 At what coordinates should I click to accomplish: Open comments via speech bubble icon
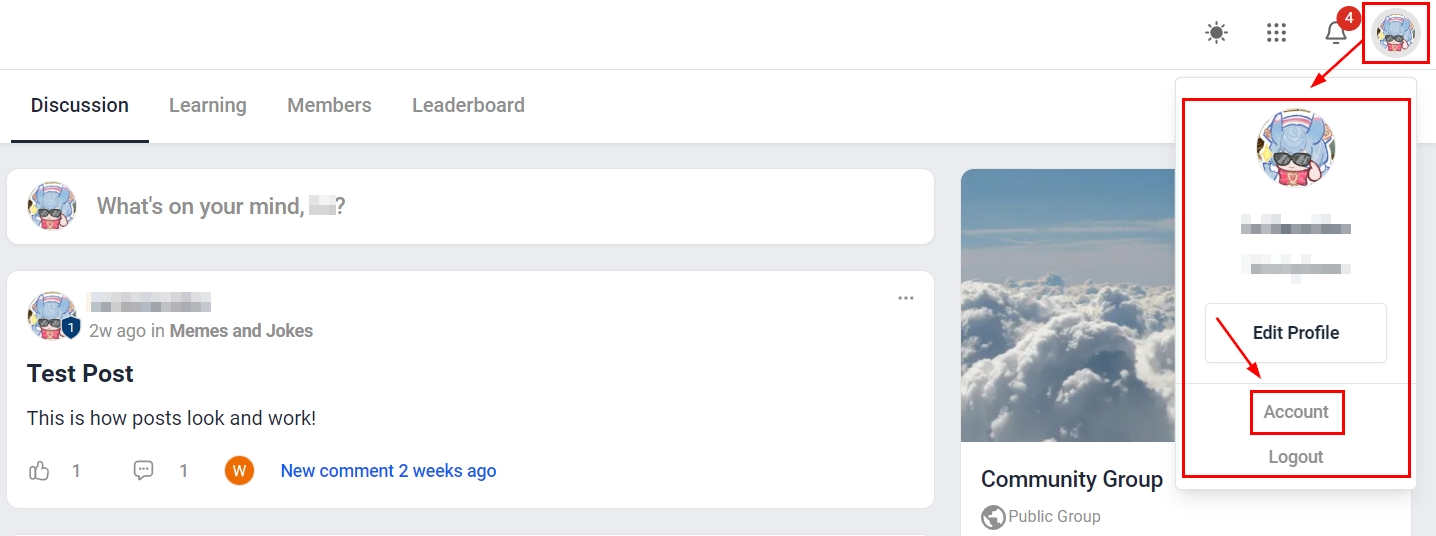click(x=144, y=470)
